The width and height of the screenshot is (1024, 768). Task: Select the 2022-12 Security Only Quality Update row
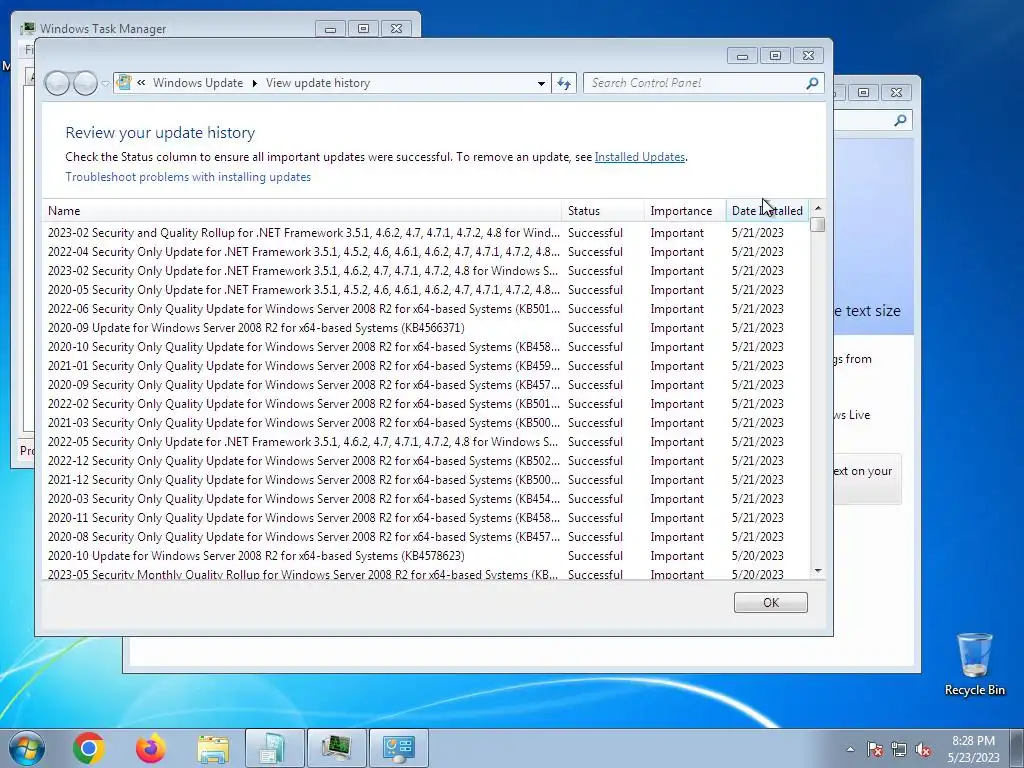(x=426, y=460)
